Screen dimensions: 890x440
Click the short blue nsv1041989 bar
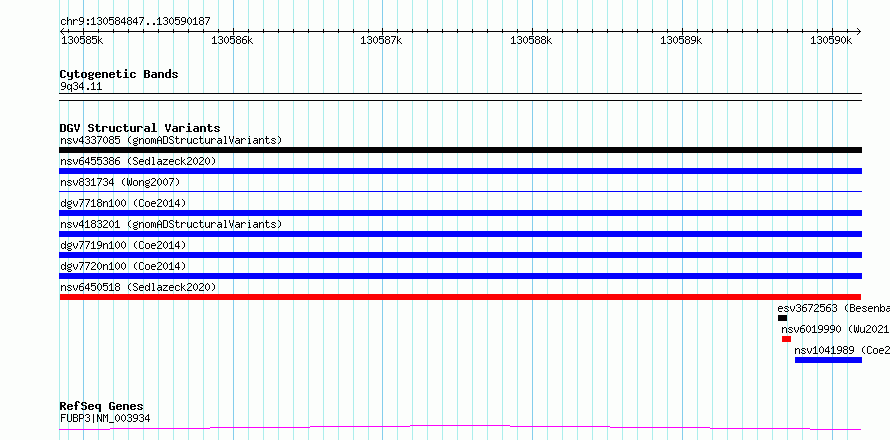(828, 360)
